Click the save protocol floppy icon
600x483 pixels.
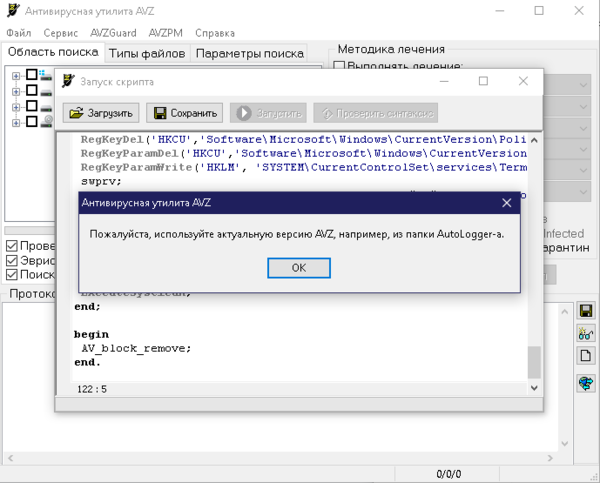click(585, 311)
